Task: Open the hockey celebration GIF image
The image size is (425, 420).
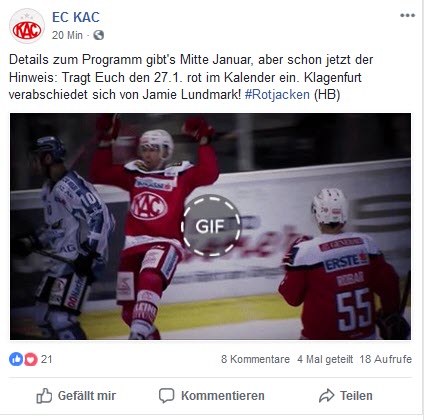Action: [210, 226]
